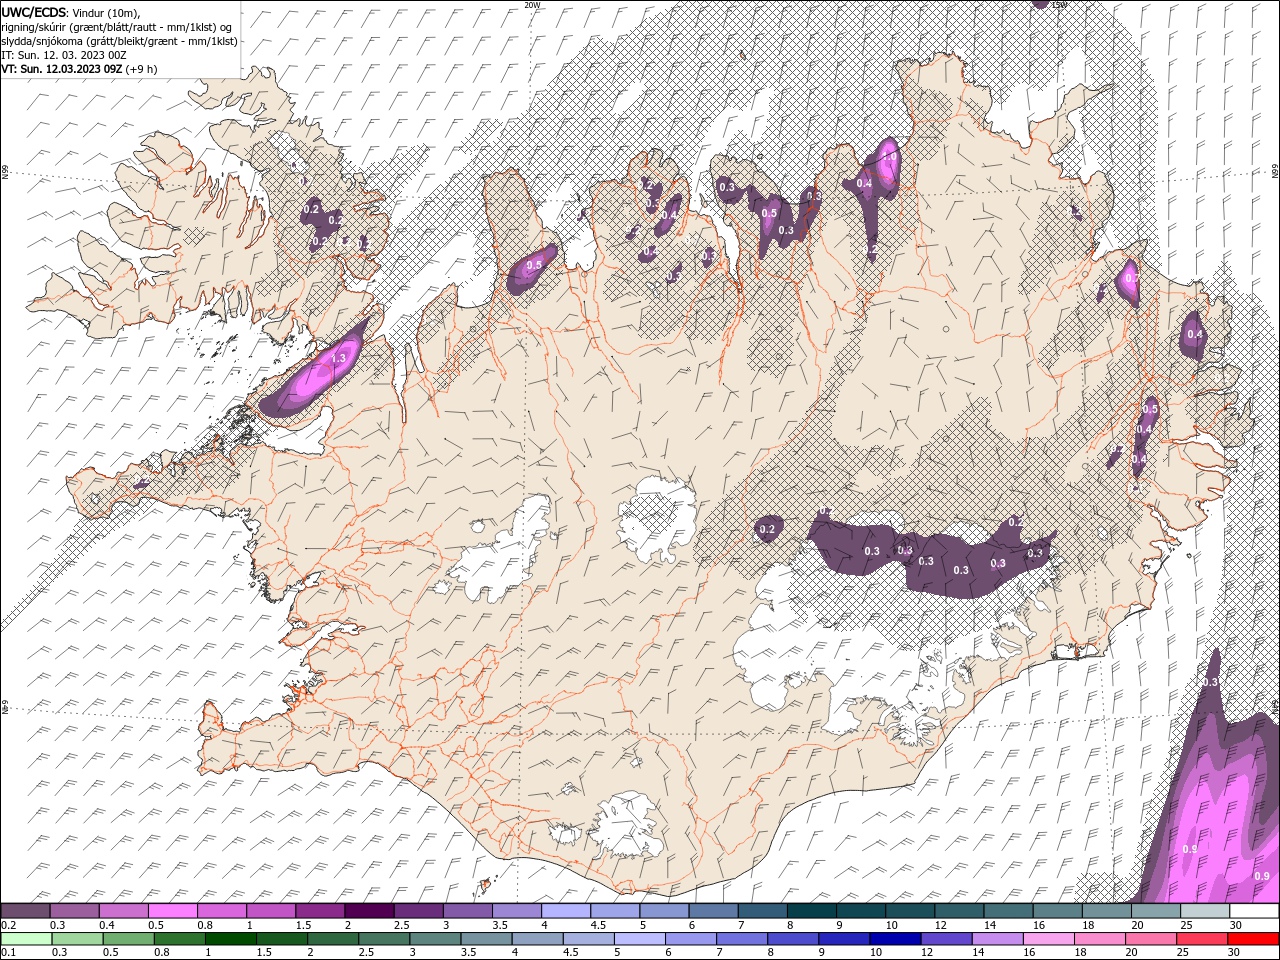Select palest green rain swatch between 0.1 and 0.3
1280x960 pixels.
click(26, 939)
